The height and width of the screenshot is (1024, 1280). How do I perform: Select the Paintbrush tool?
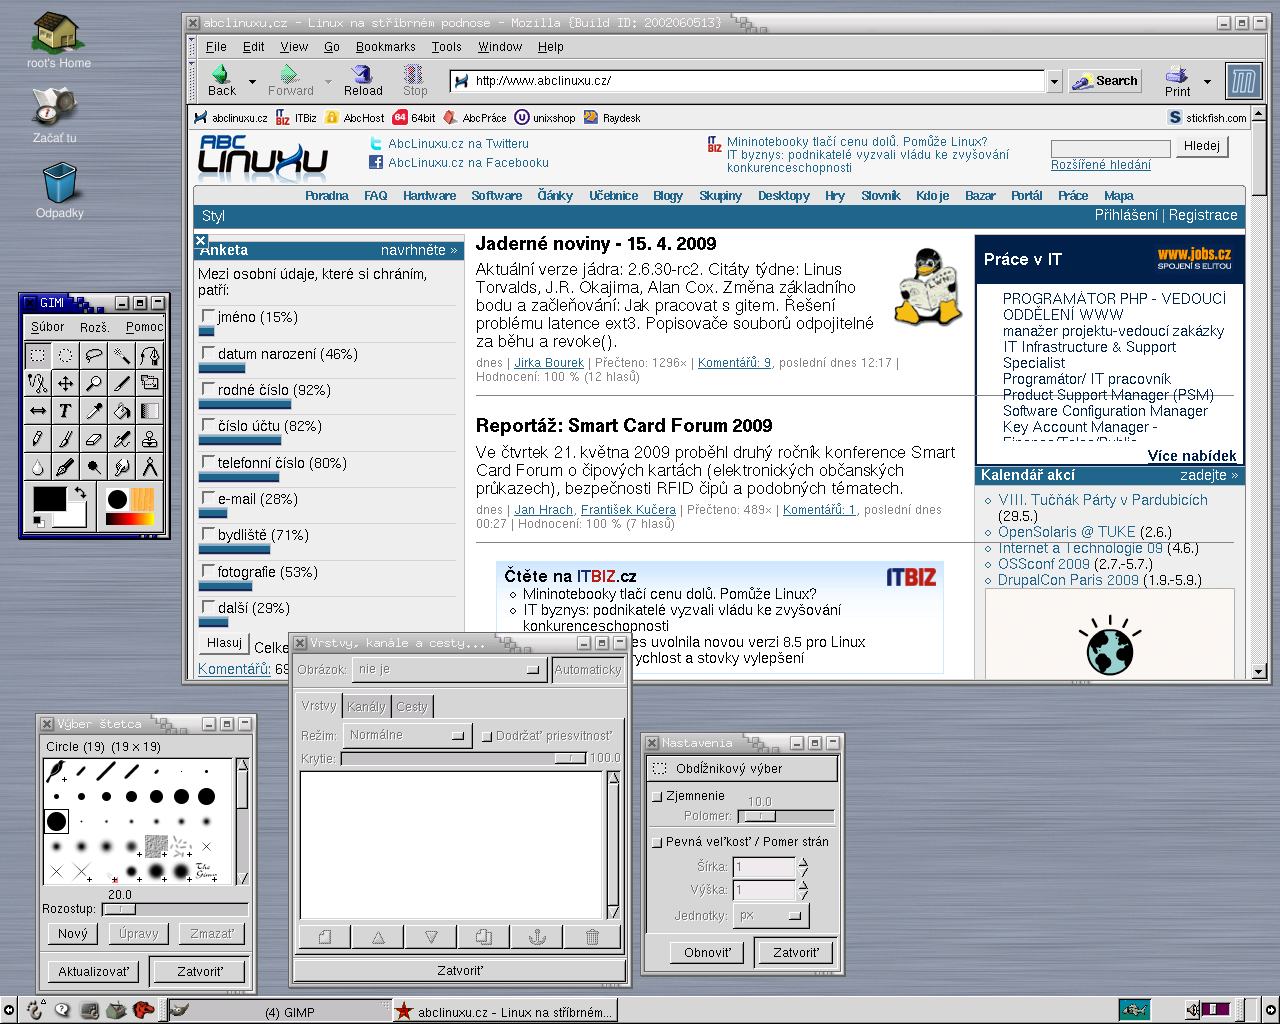[65, 439]
